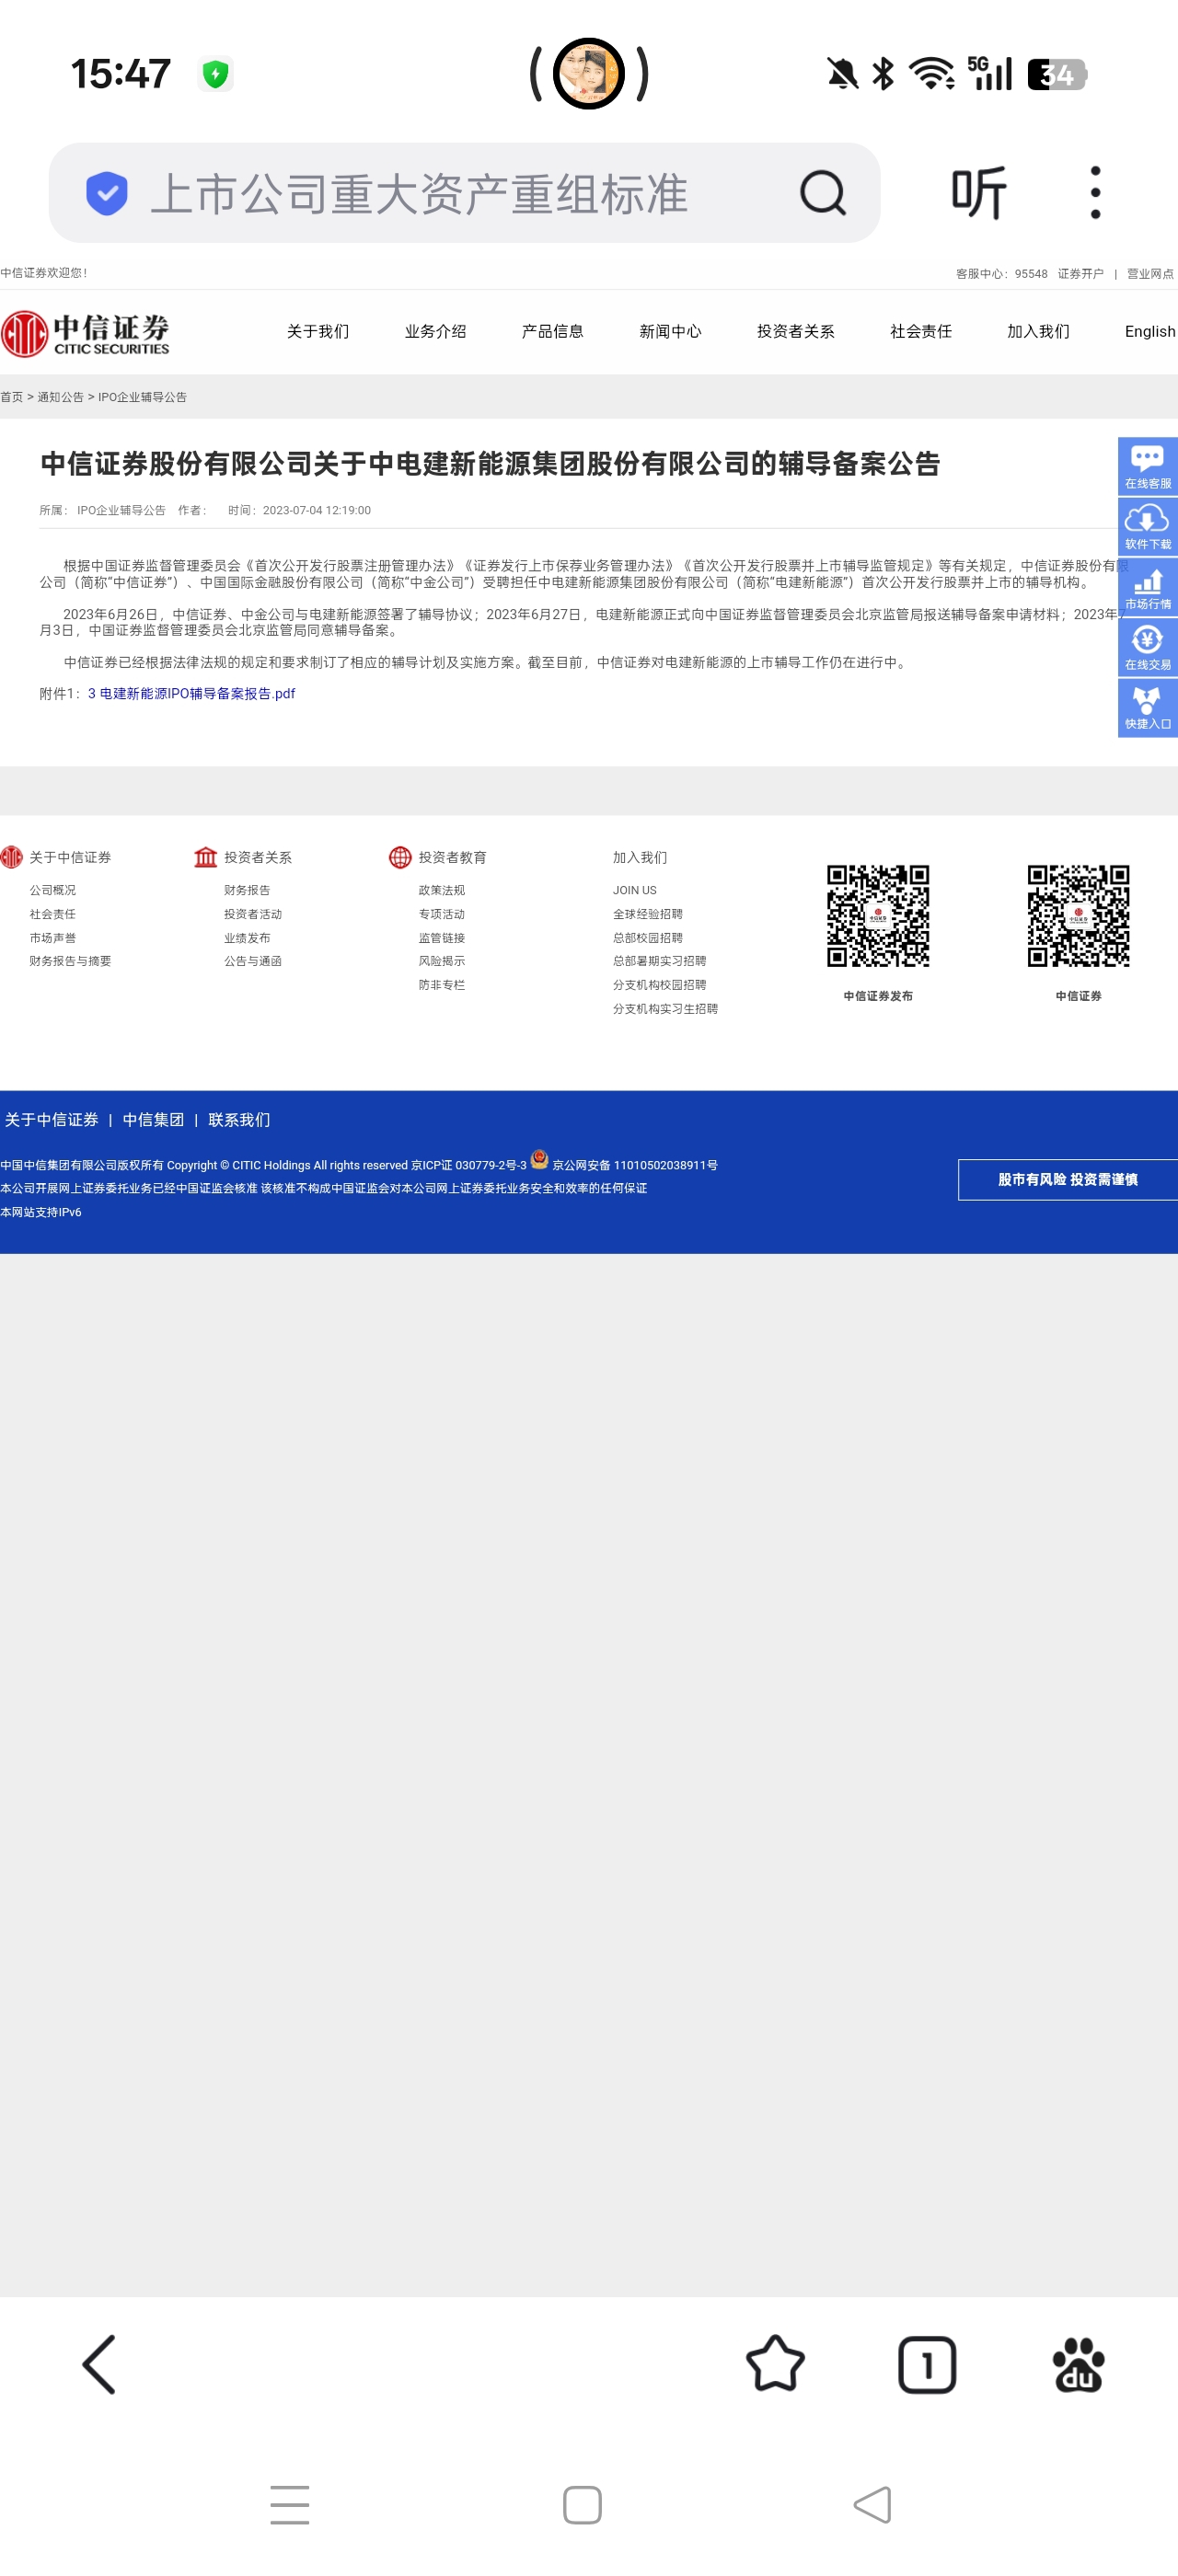Click 全球经验招聘 footer link
This screenshot has width=1178, height=2576.
(x=648, y=914)
